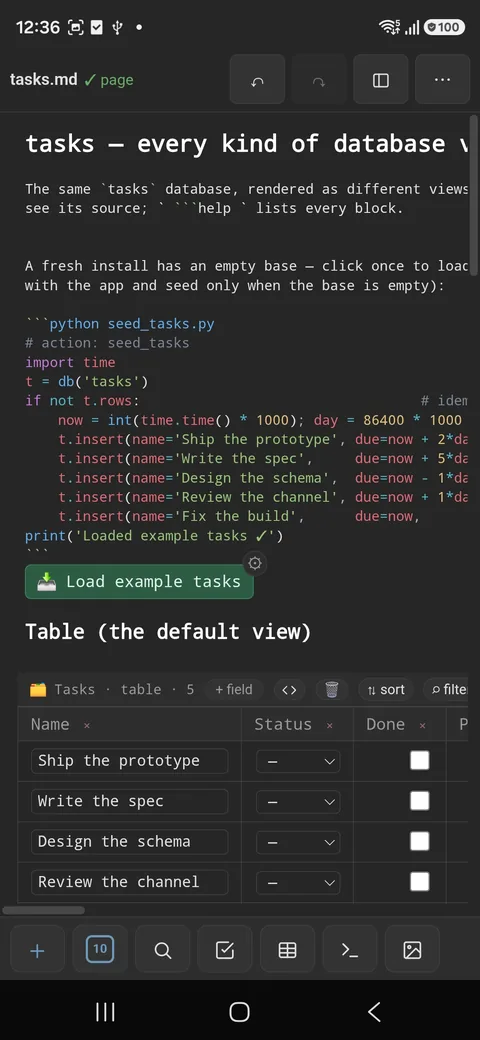Click the undo arrow button

(x=257, y=80)
